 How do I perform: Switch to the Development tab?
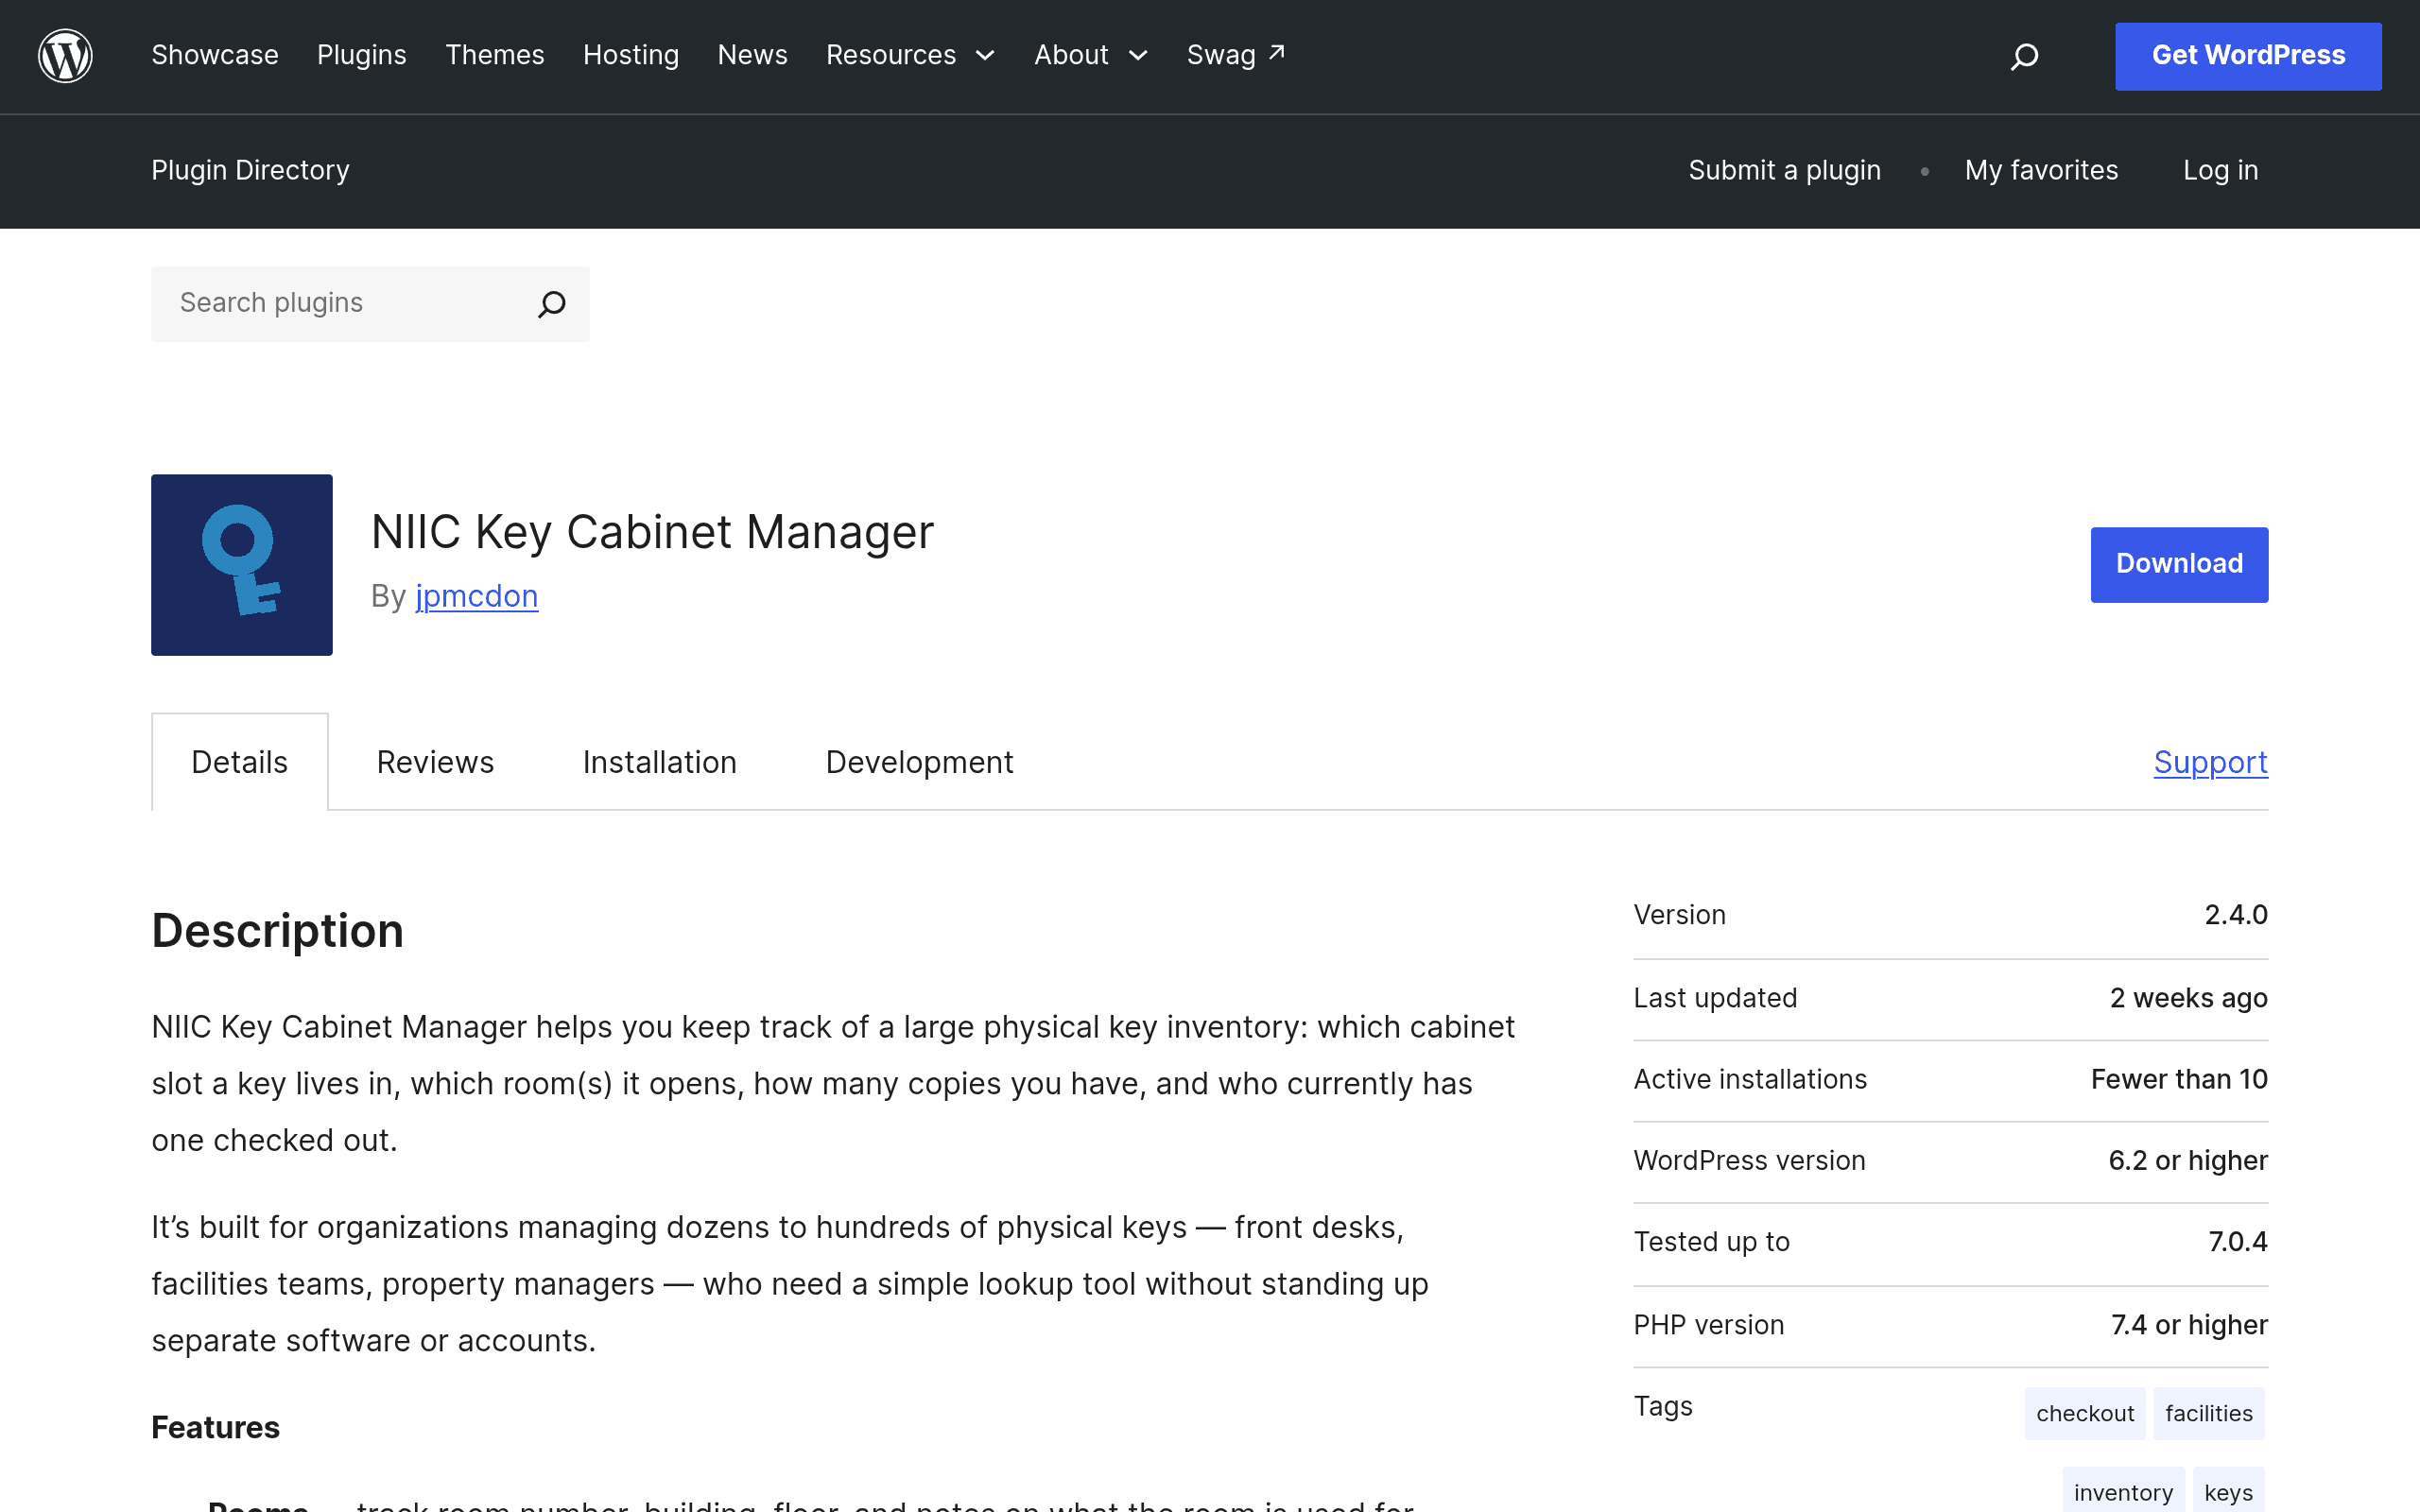coord(919,762)
